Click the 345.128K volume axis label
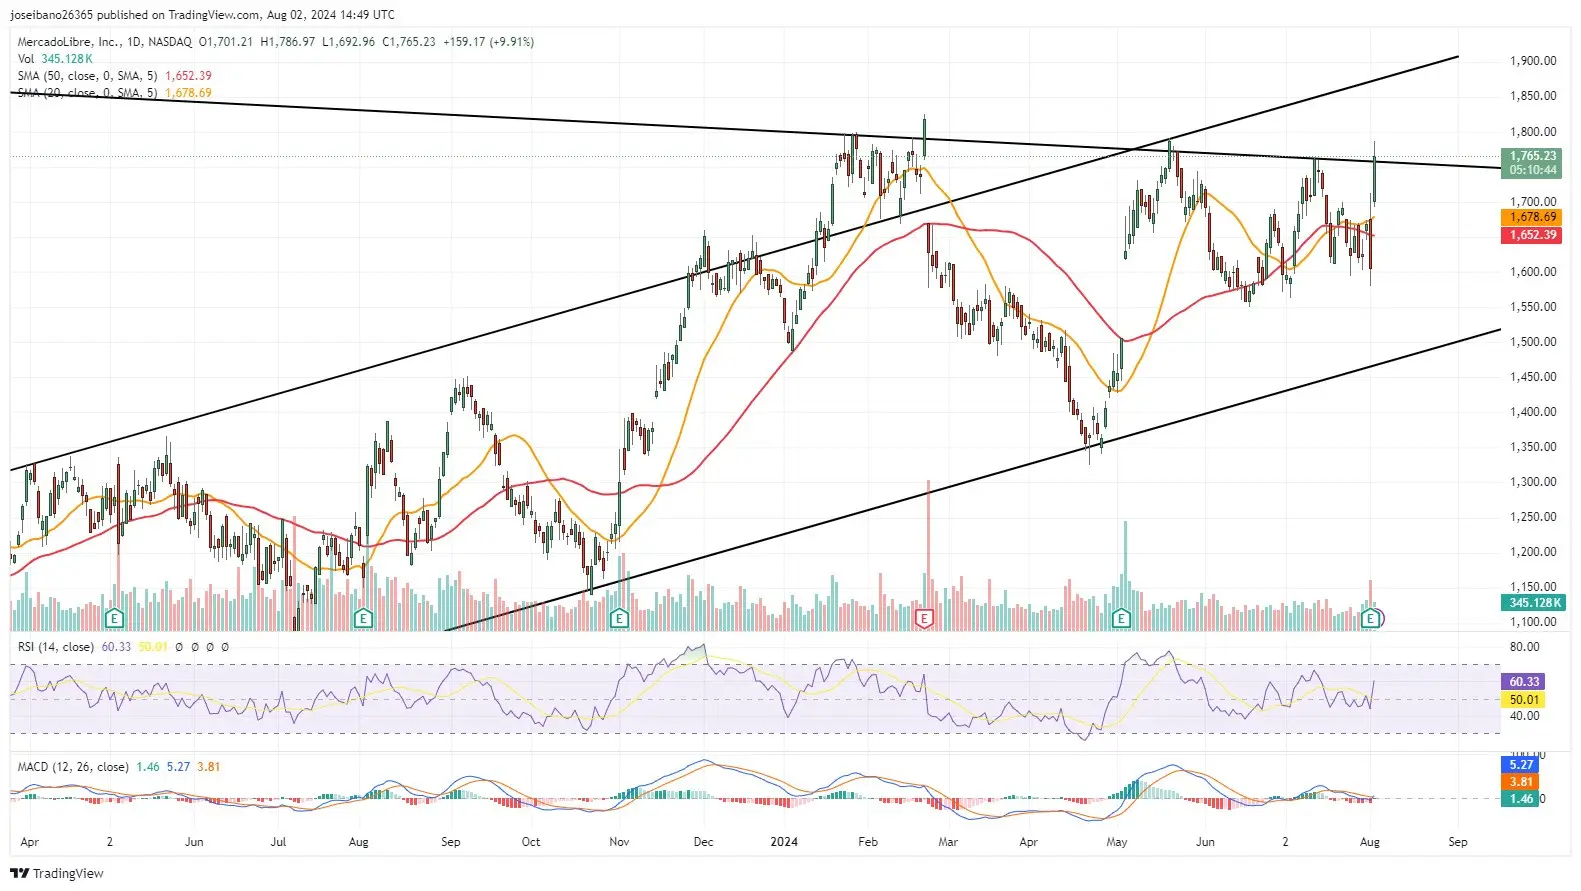The height and width of the screenshot is (891, 1581). coord(1532,603)
